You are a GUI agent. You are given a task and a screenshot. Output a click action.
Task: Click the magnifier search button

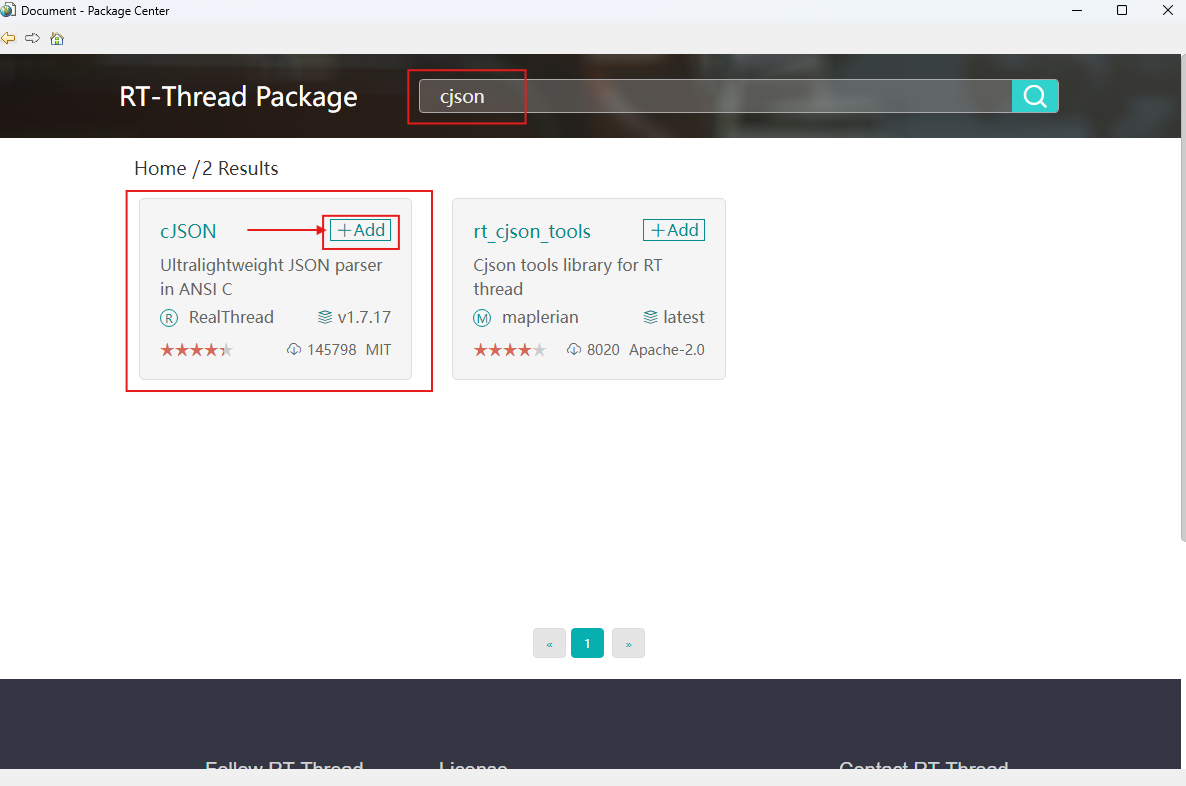pos(1035,96)
